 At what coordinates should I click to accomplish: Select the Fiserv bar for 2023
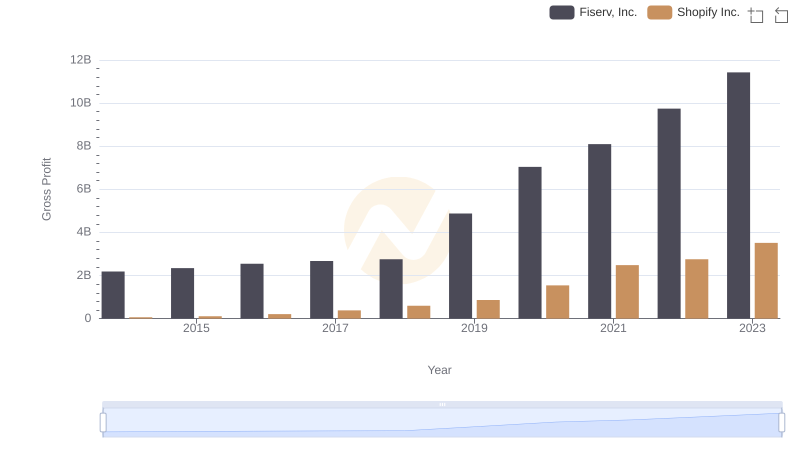click(x=738, y=195)
